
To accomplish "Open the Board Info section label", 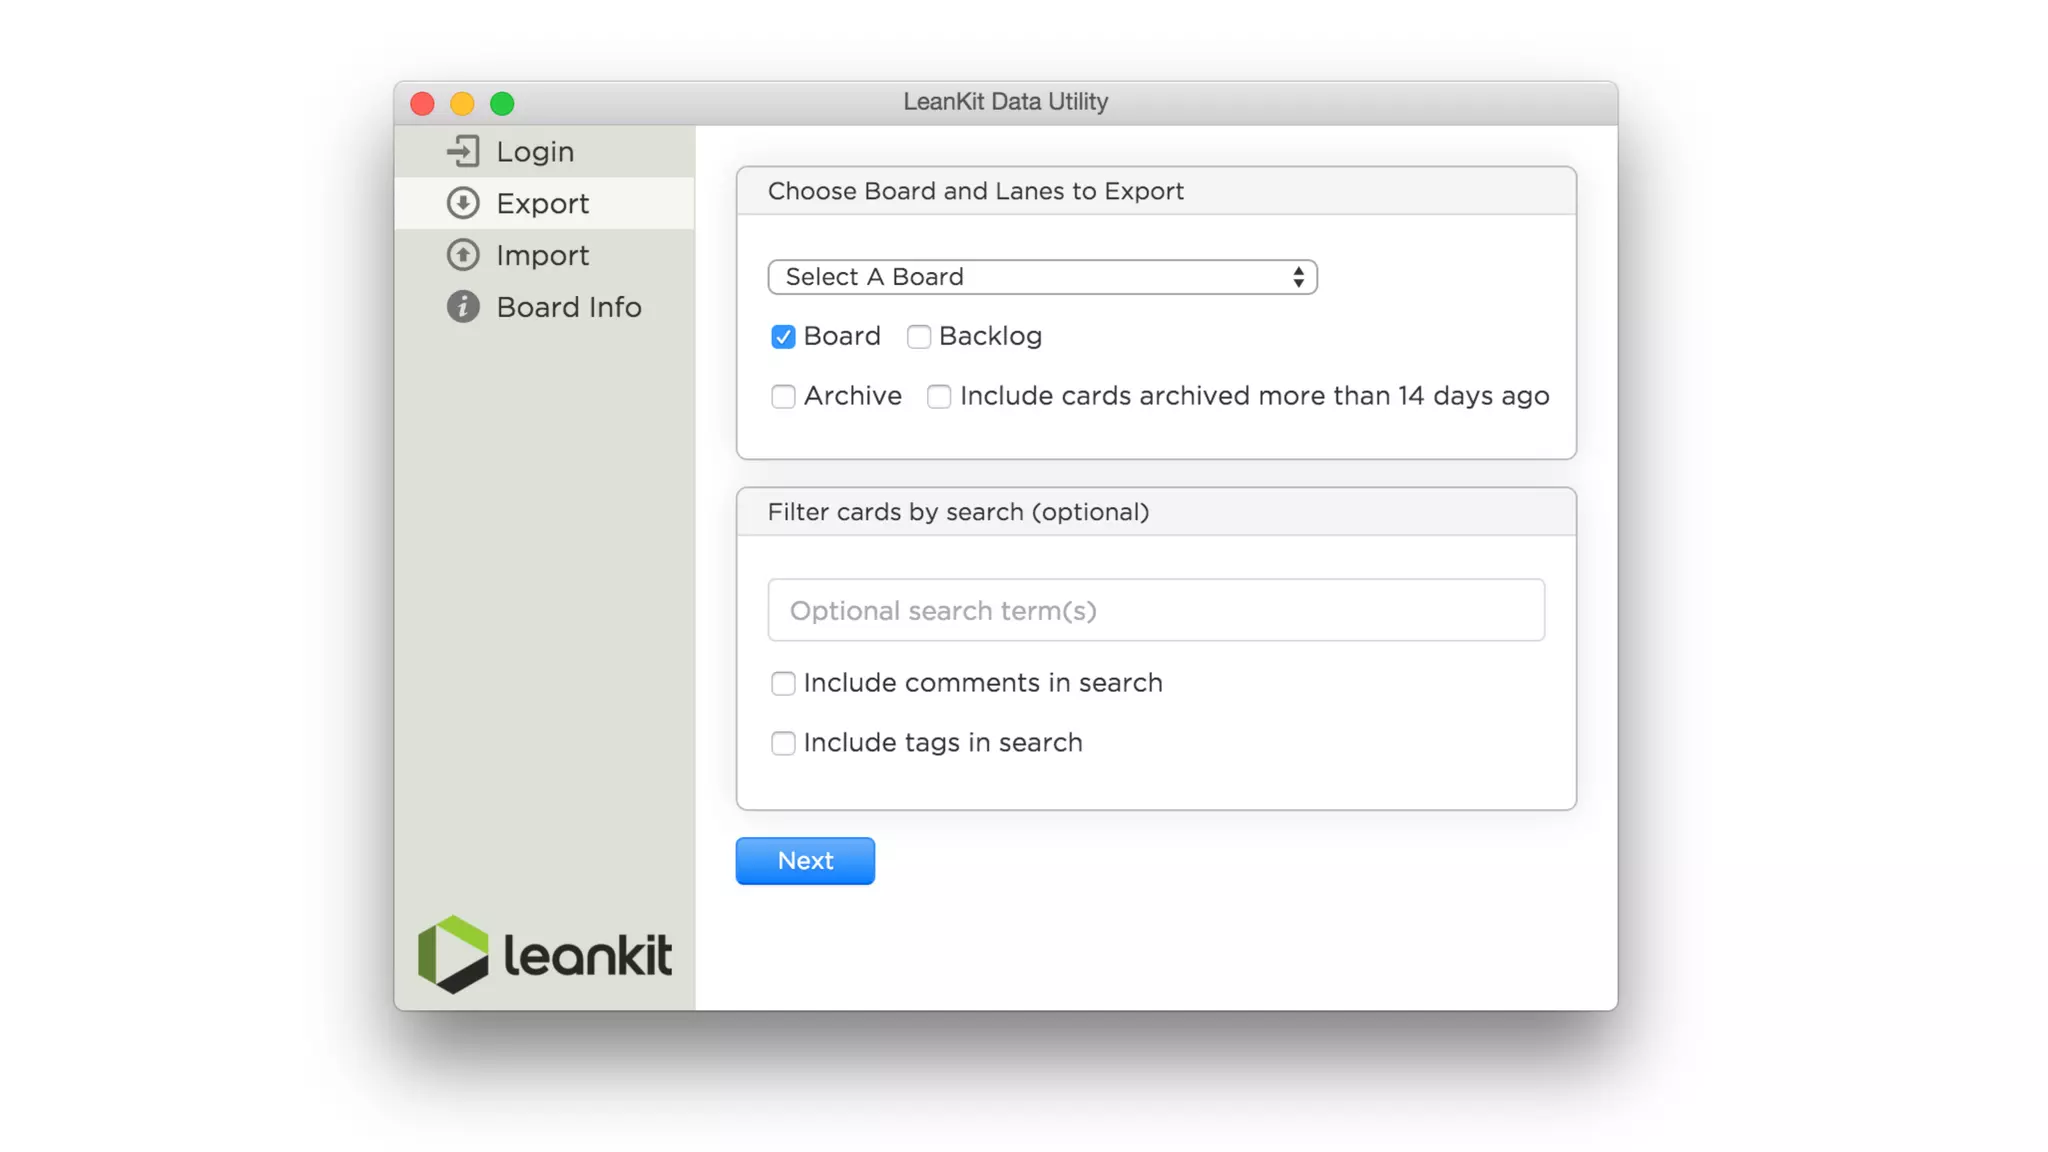I will (569, 307).
